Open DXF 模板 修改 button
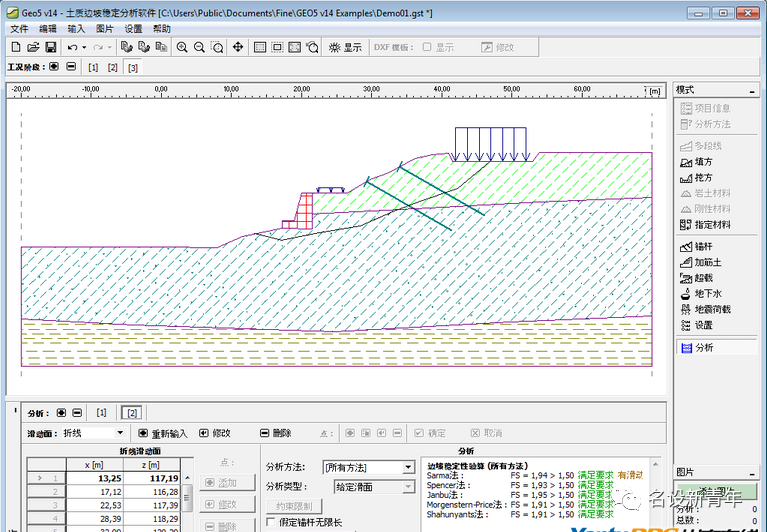This screenshot has width=767, height=532. pyautogui.click(x=497, y=47)
